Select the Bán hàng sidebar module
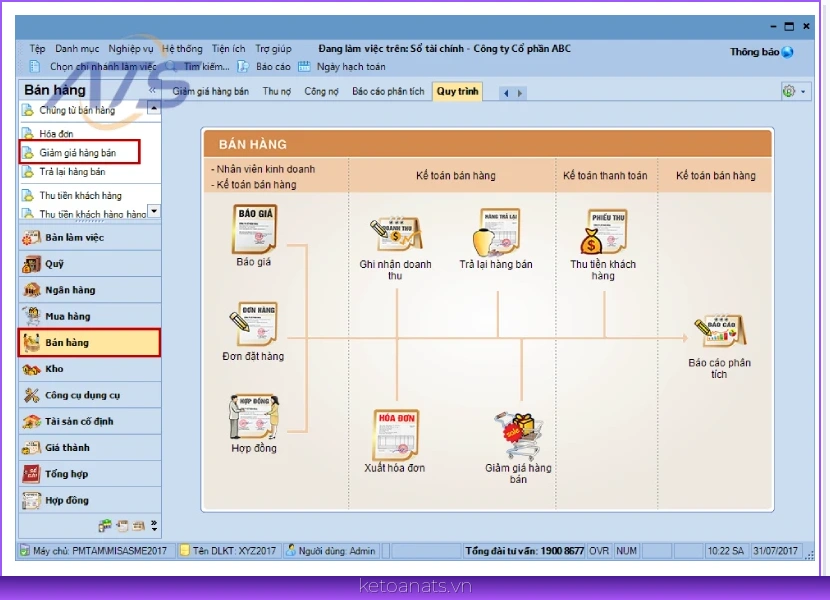Image resolution: width=830 pixels, height=600 pixels. point(89,342)
